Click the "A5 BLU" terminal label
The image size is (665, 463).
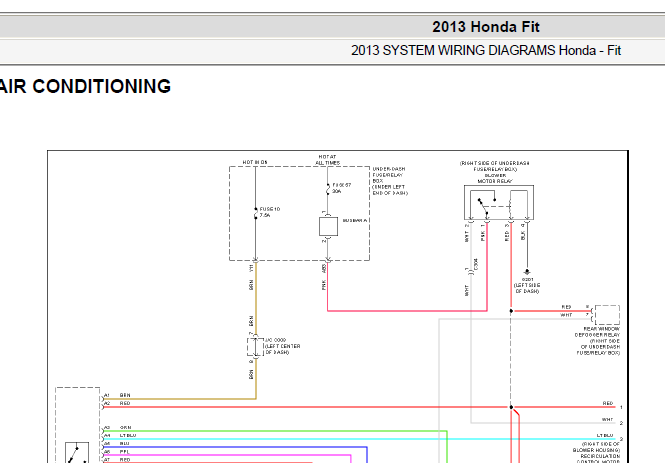(117, 443)
